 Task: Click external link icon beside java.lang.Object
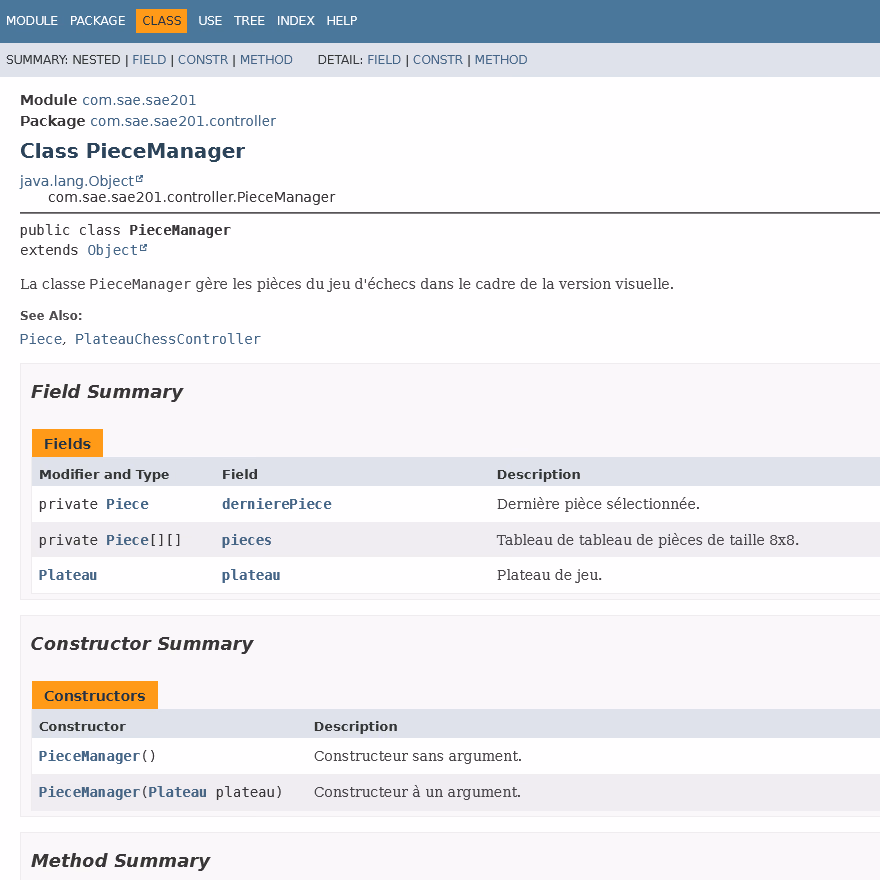coord(139,180)
